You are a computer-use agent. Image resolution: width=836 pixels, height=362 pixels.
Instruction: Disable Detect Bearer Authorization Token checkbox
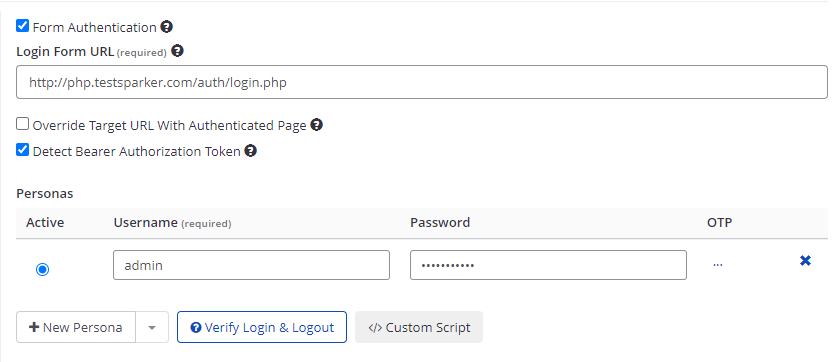pos(22,150)
